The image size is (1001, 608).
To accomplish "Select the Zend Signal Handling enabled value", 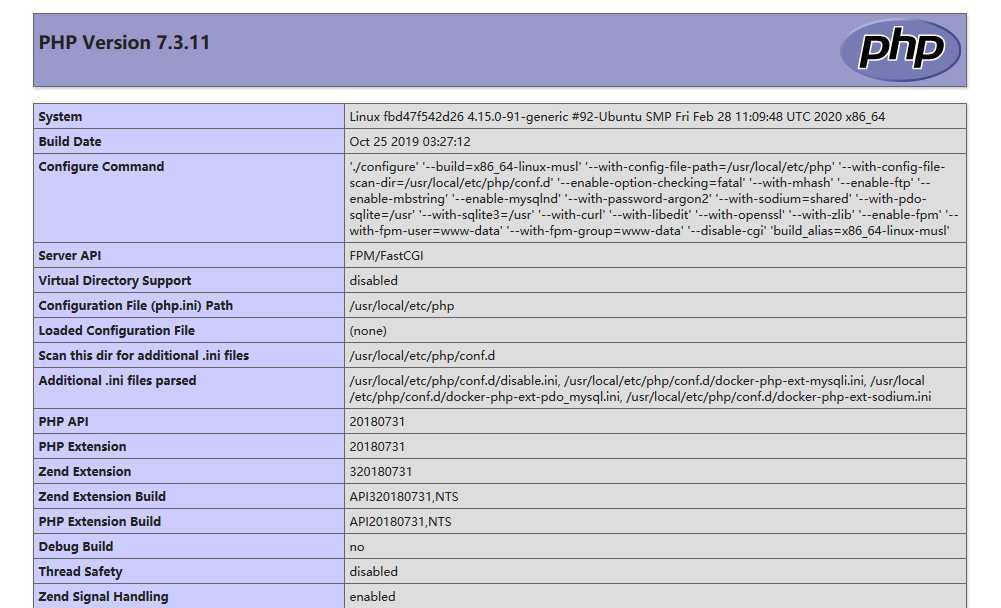I will pos(372,597).
